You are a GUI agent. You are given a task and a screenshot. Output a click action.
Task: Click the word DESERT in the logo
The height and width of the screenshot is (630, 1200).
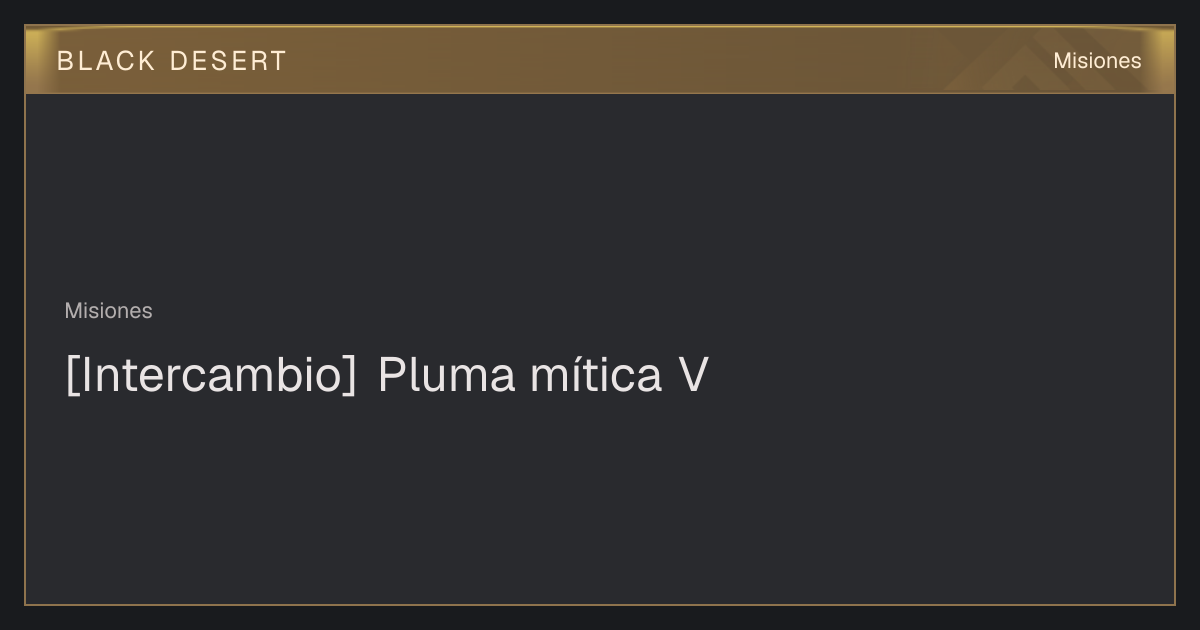pyautogui.click(x=228, y=61)
